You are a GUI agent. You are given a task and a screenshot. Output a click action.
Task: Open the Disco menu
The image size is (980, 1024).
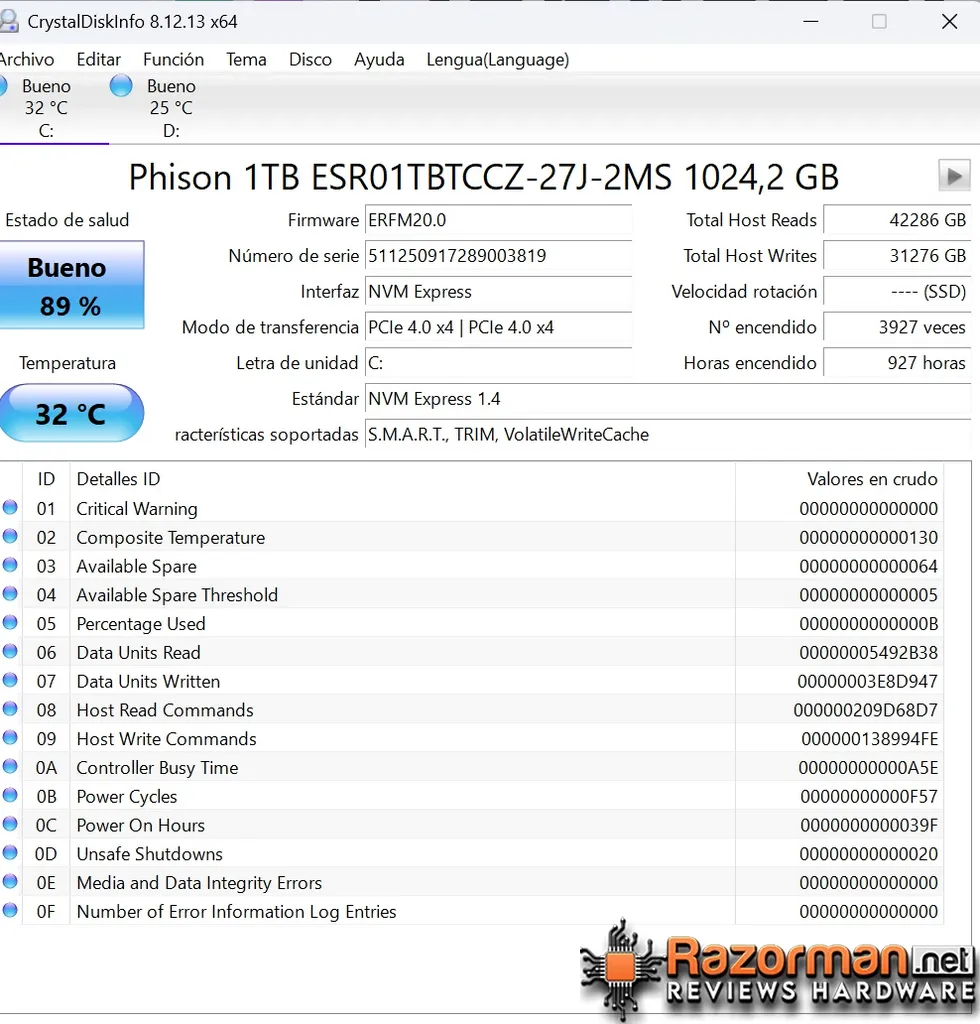310,59
